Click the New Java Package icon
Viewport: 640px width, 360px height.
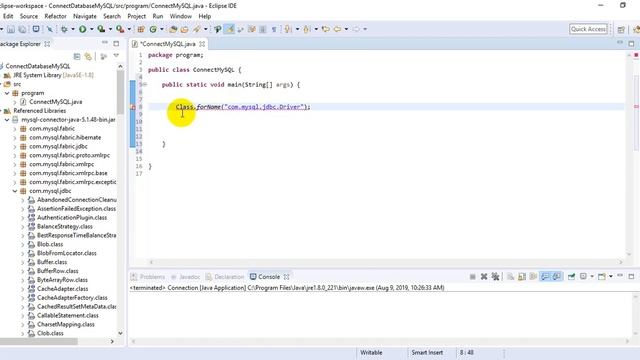click(141, 29)
